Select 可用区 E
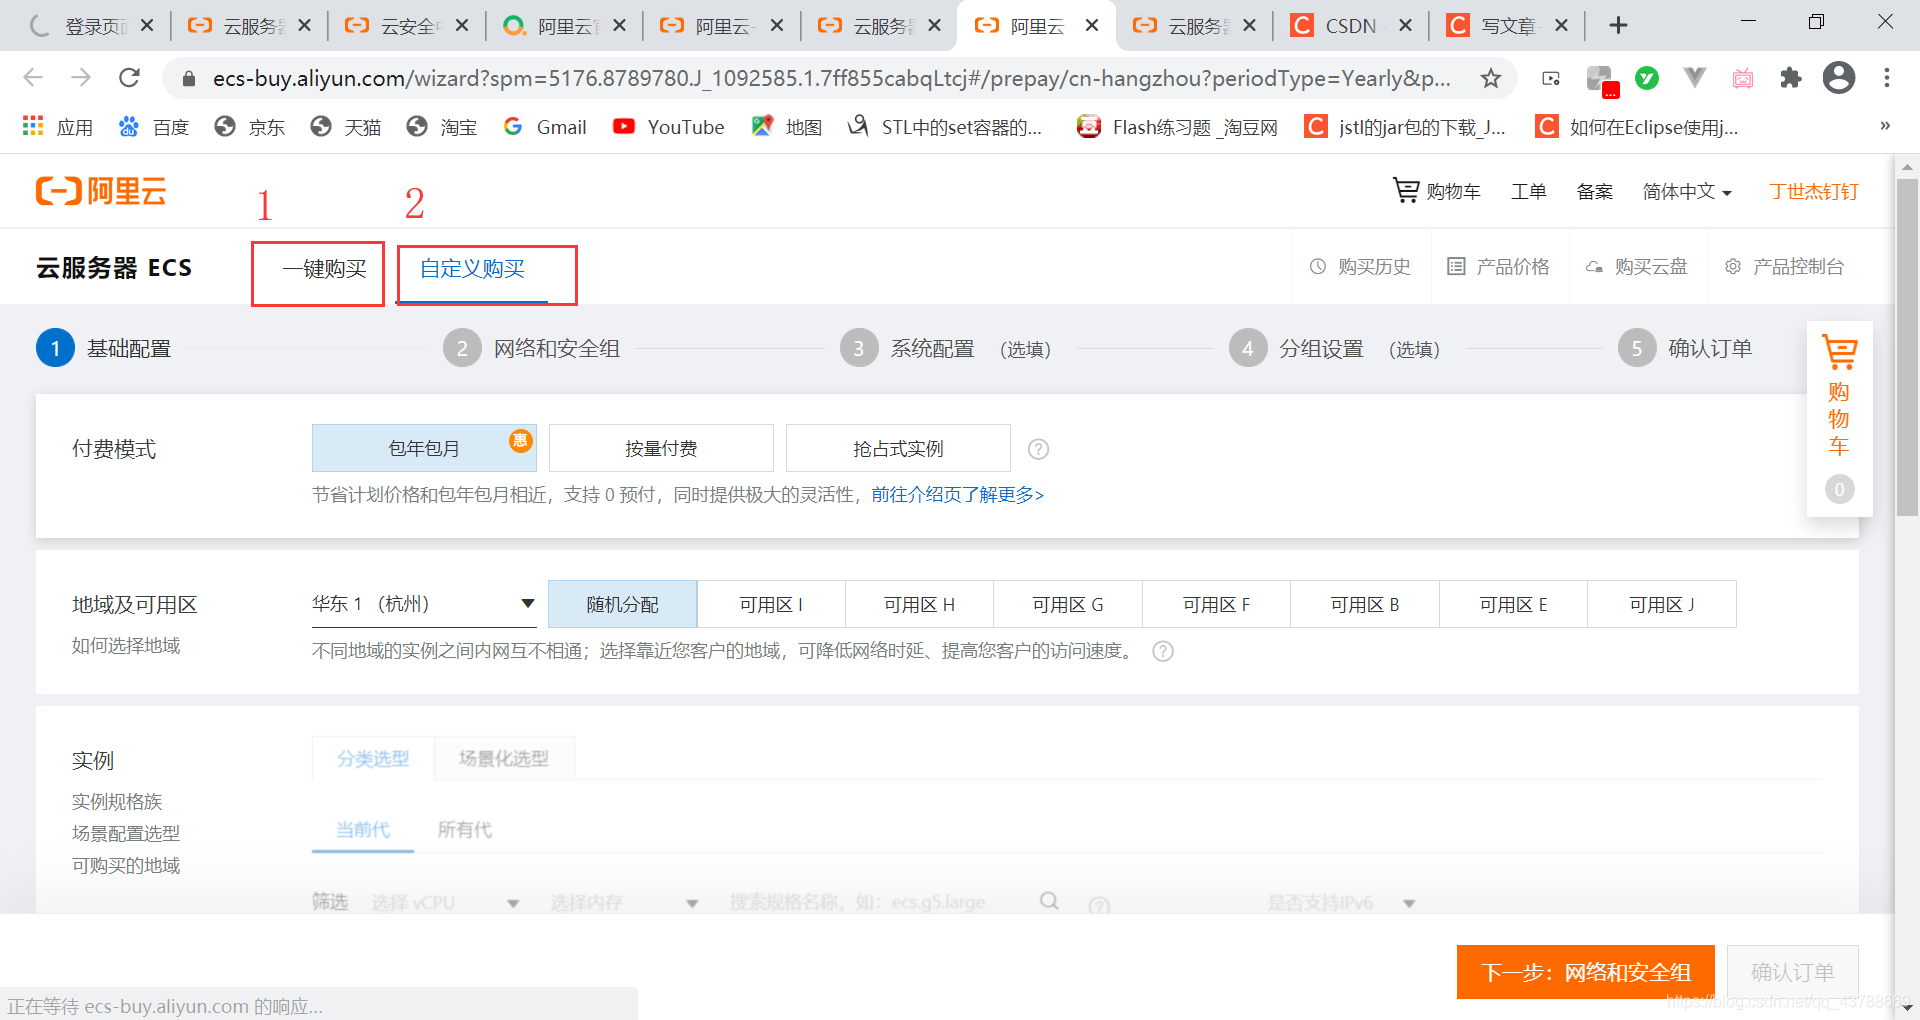Image resolution: width=1920 pixels, height=1020 pixels. point(1513,604)
